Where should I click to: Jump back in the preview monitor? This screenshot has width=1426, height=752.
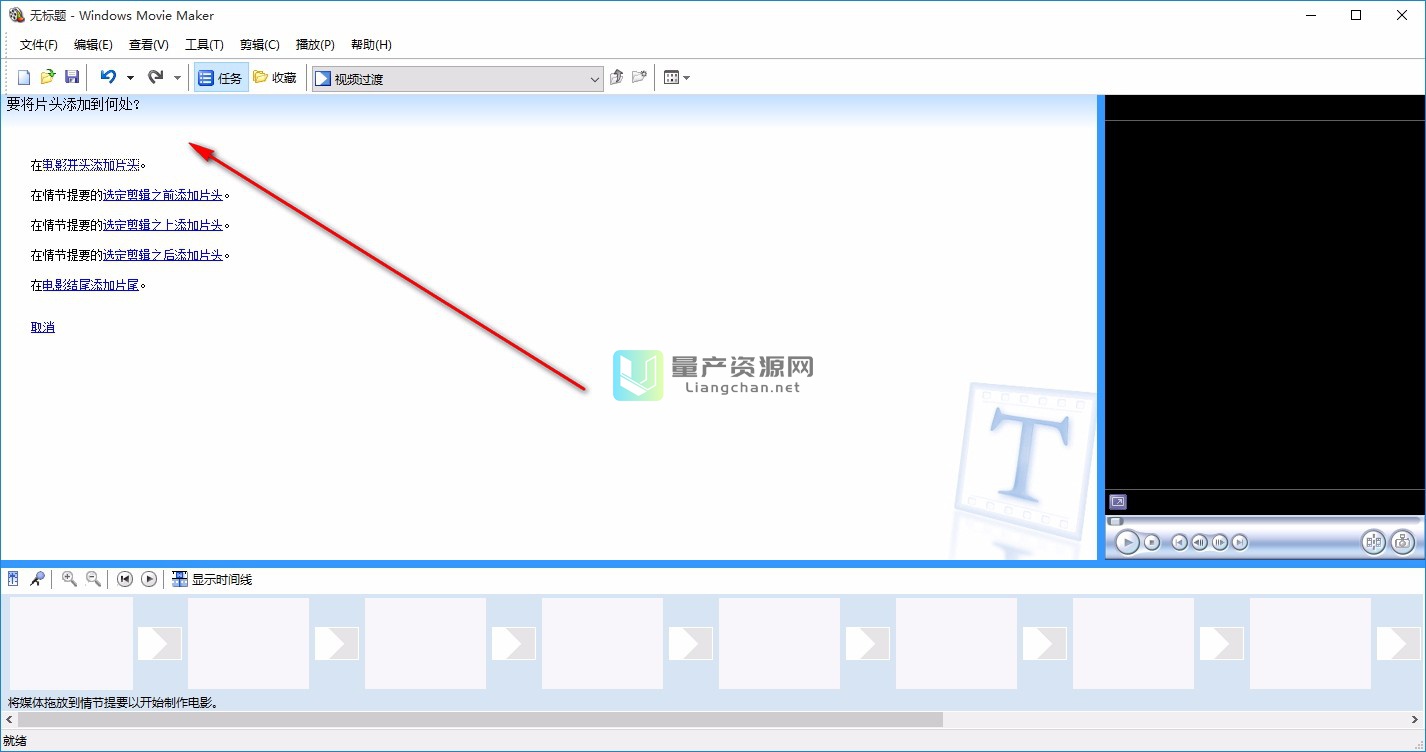[1180, 542]
